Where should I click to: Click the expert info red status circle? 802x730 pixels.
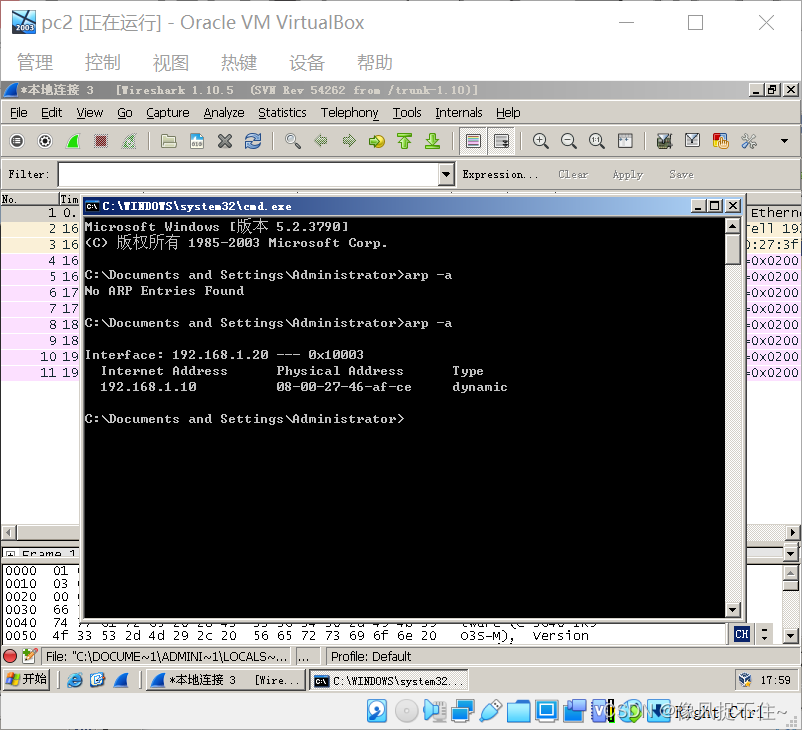(x=10, y=656)
